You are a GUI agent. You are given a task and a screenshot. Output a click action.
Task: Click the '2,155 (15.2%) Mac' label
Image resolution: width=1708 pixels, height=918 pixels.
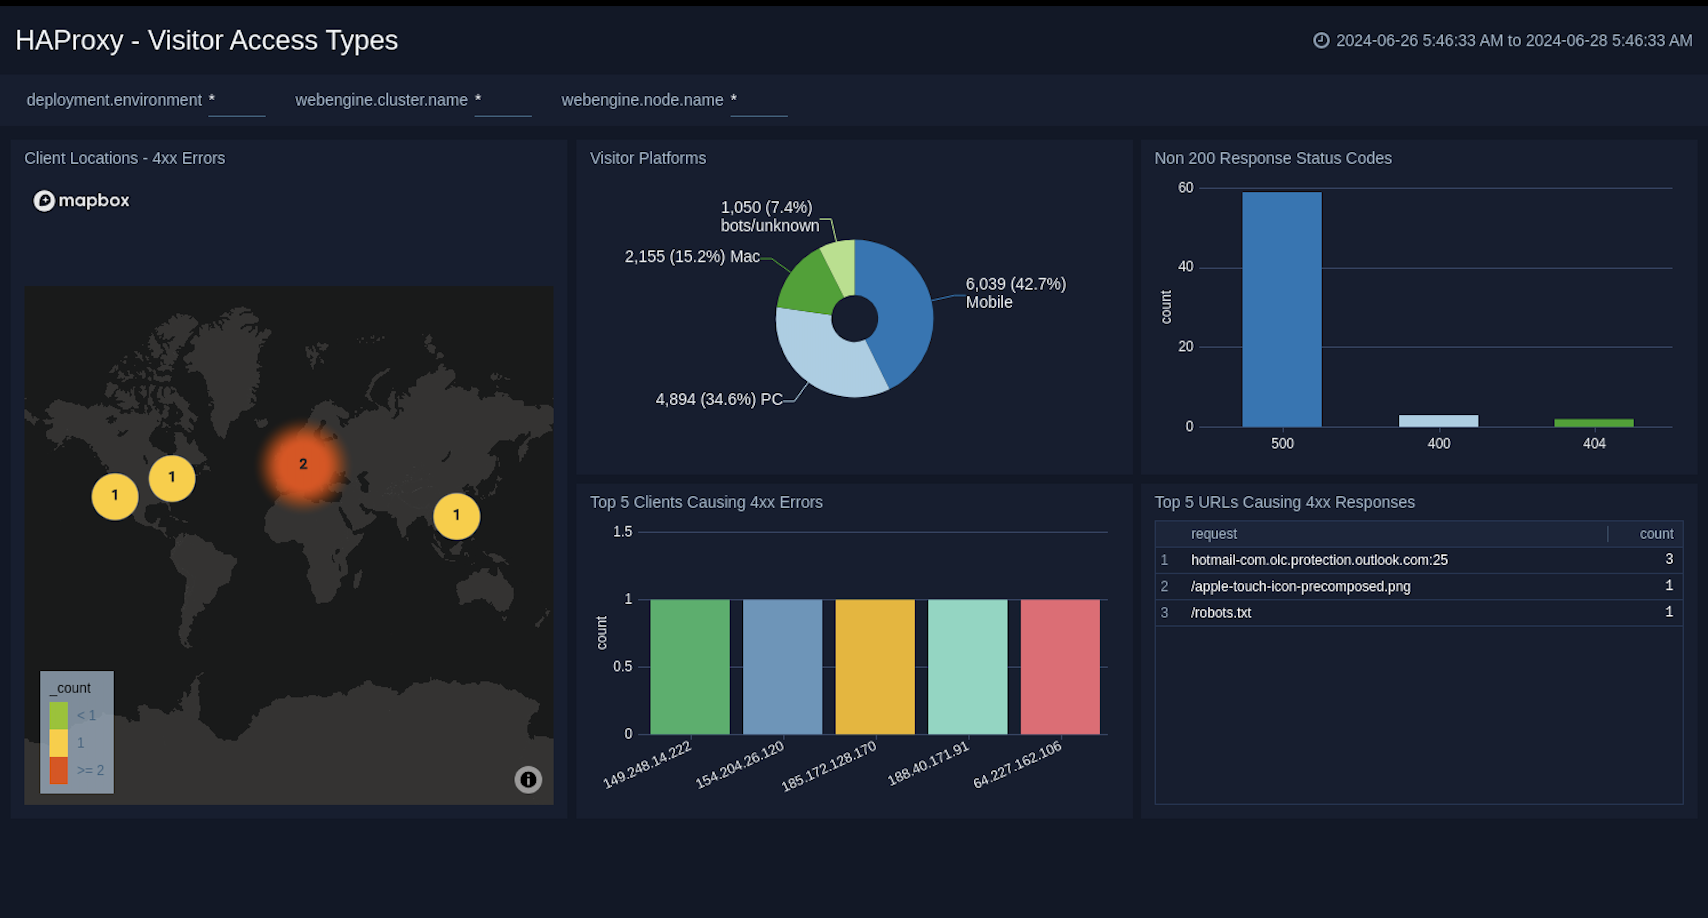pos(692,256)
